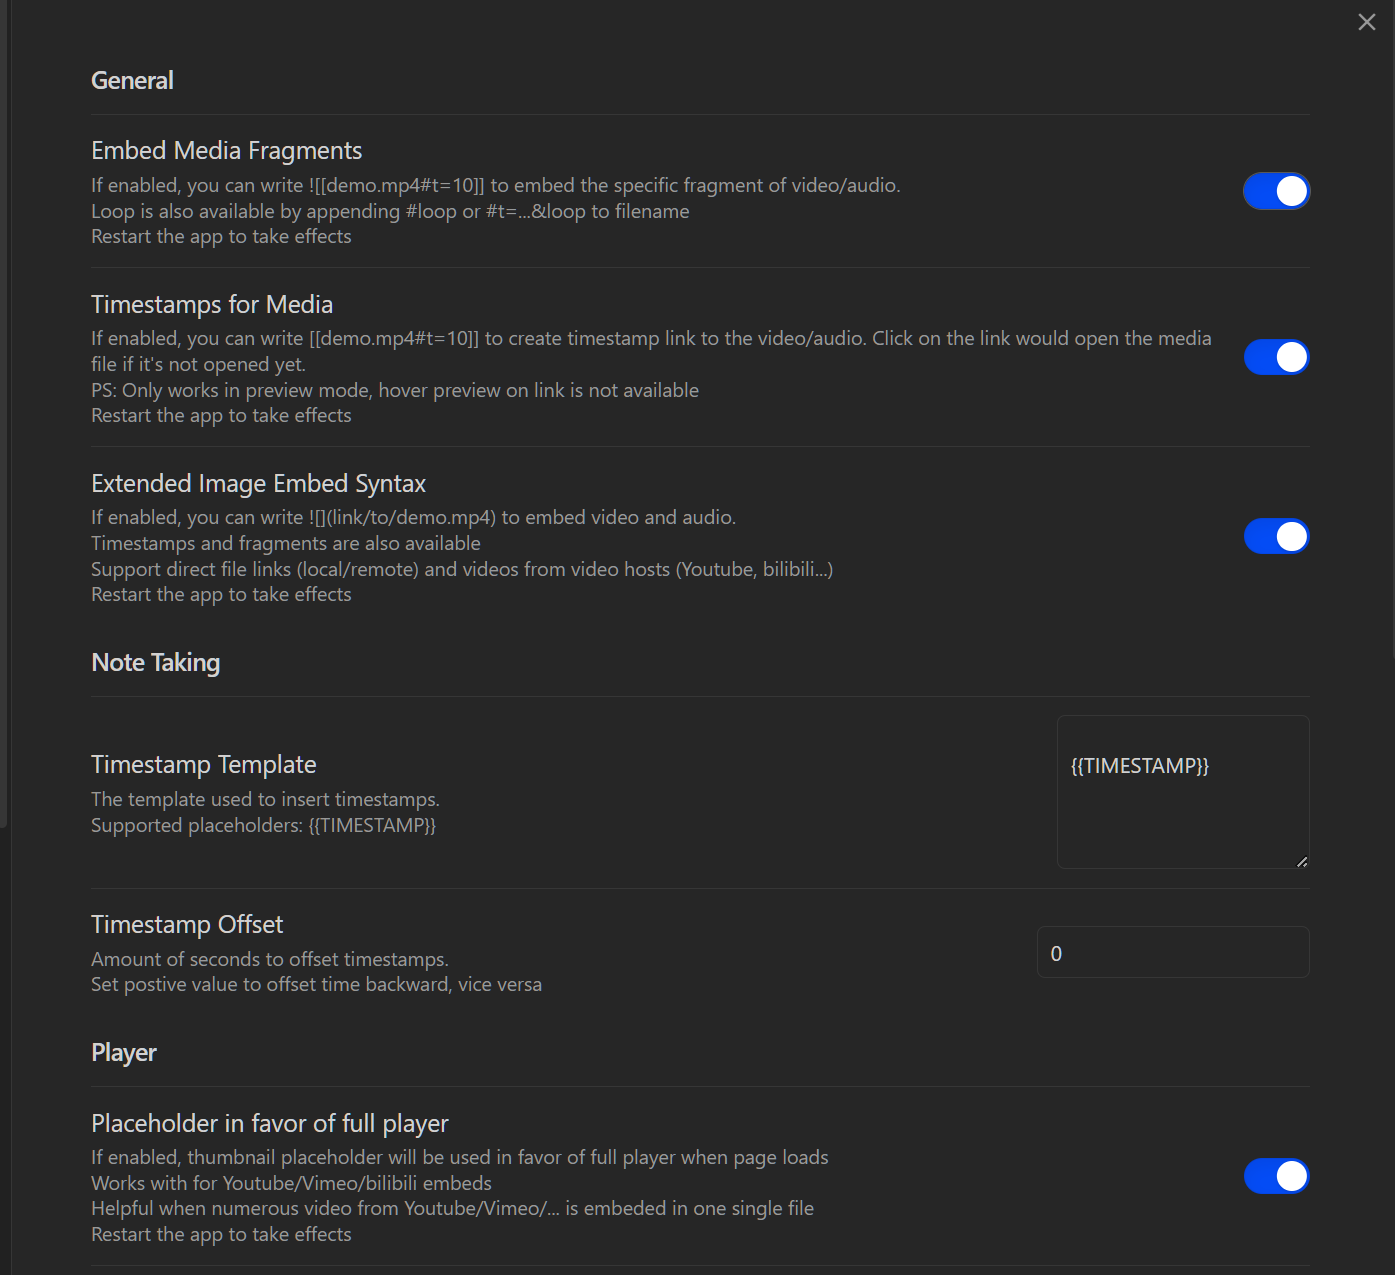Click the Note Taking section heading
This screenshot has height=1275, width=1395.
[x=155, y=662]
